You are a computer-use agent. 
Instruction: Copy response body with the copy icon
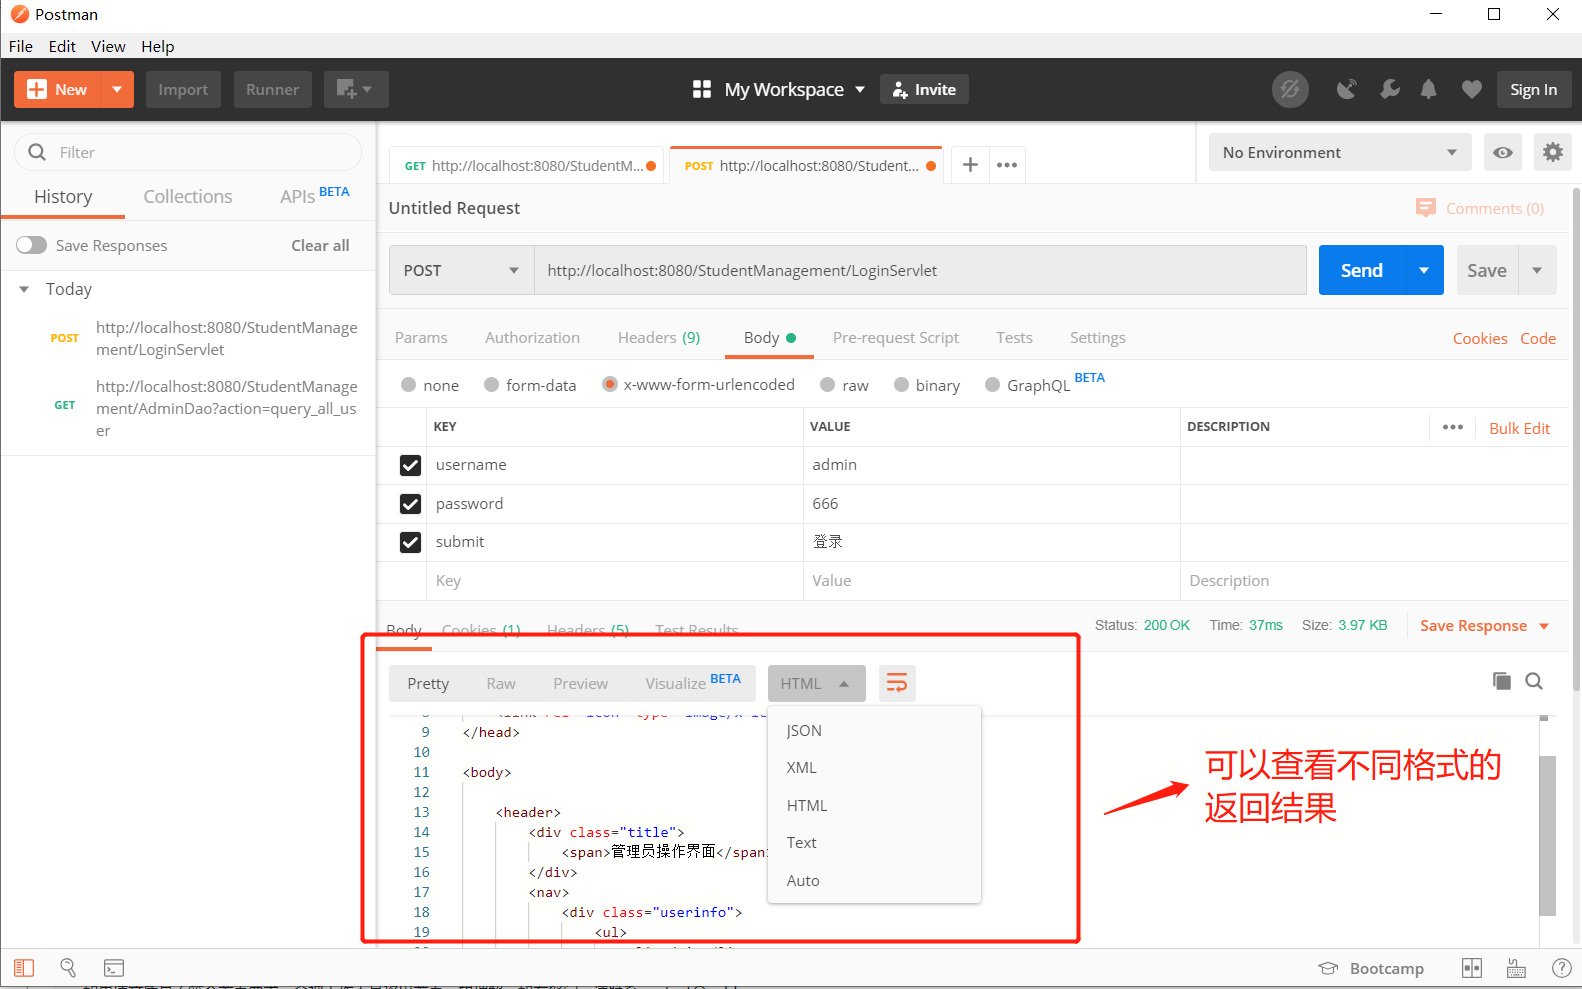(x=1501, y=681)
